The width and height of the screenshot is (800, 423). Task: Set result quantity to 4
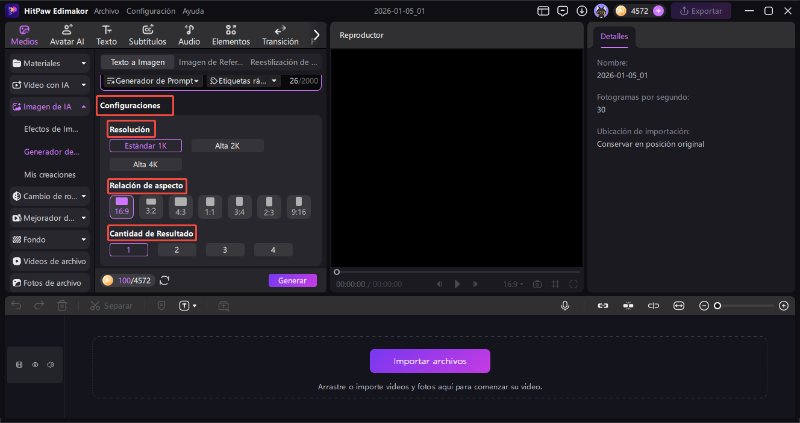point(273,250)
